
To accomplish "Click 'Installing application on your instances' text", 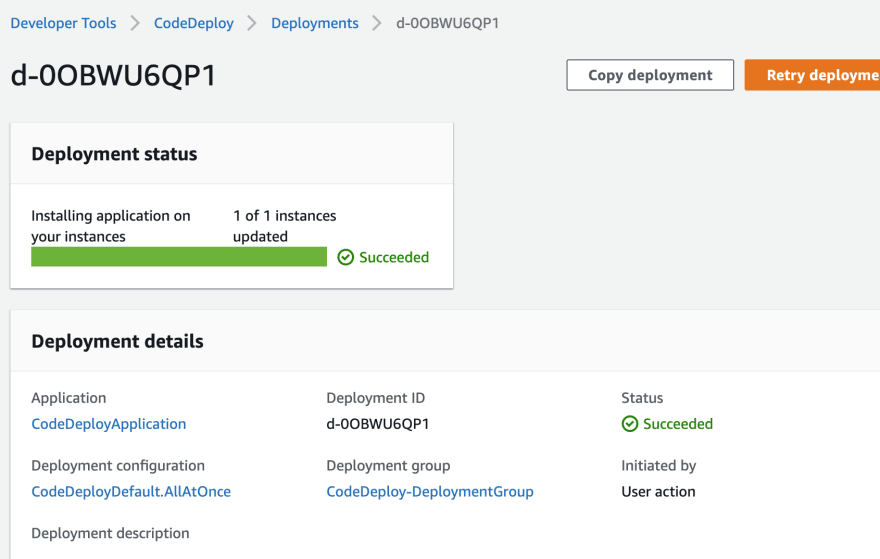I will [111, 226].
